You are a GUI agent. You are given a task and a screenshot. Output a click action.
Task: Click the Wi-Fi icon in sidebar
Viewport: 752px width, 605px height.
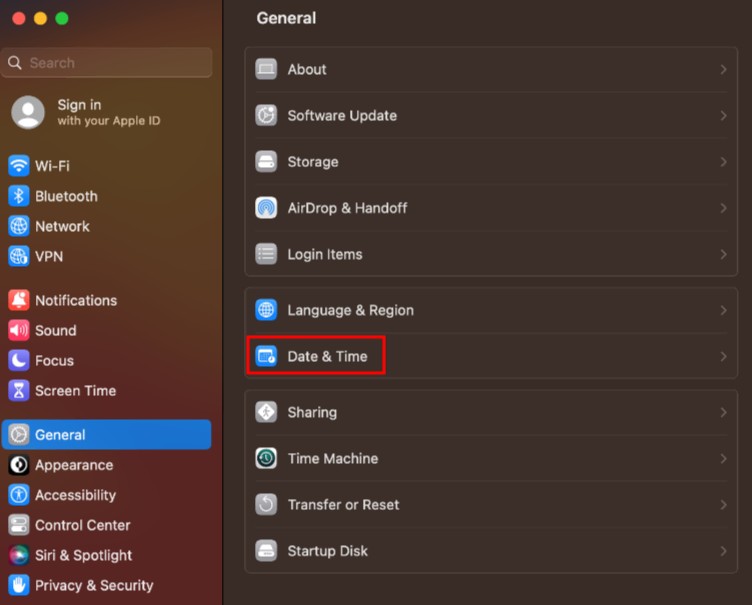[19, 166]
